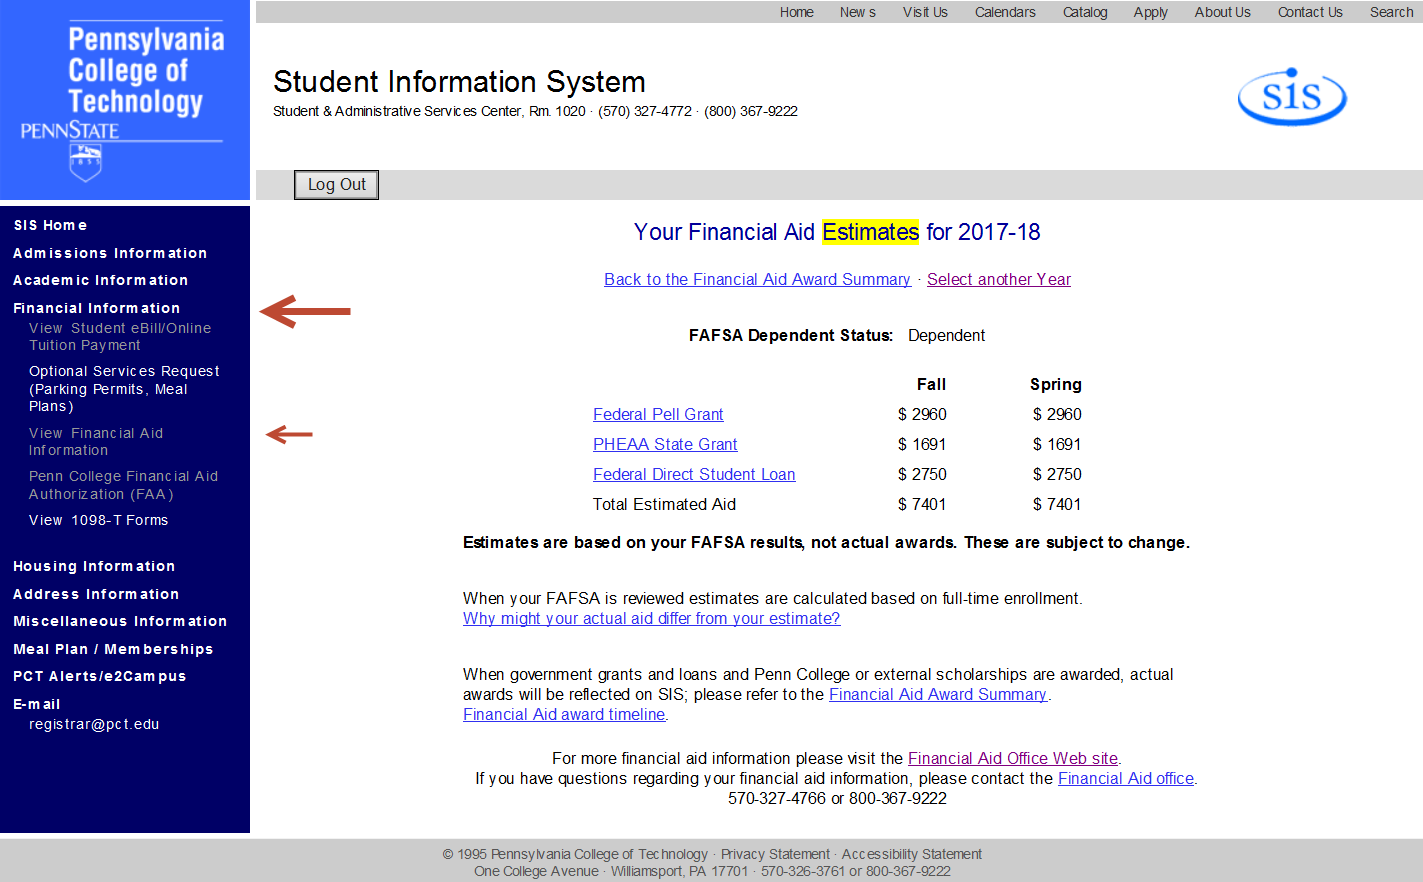
Task: Open Back to the Financial Aid Award Summary
Action: 757,279
